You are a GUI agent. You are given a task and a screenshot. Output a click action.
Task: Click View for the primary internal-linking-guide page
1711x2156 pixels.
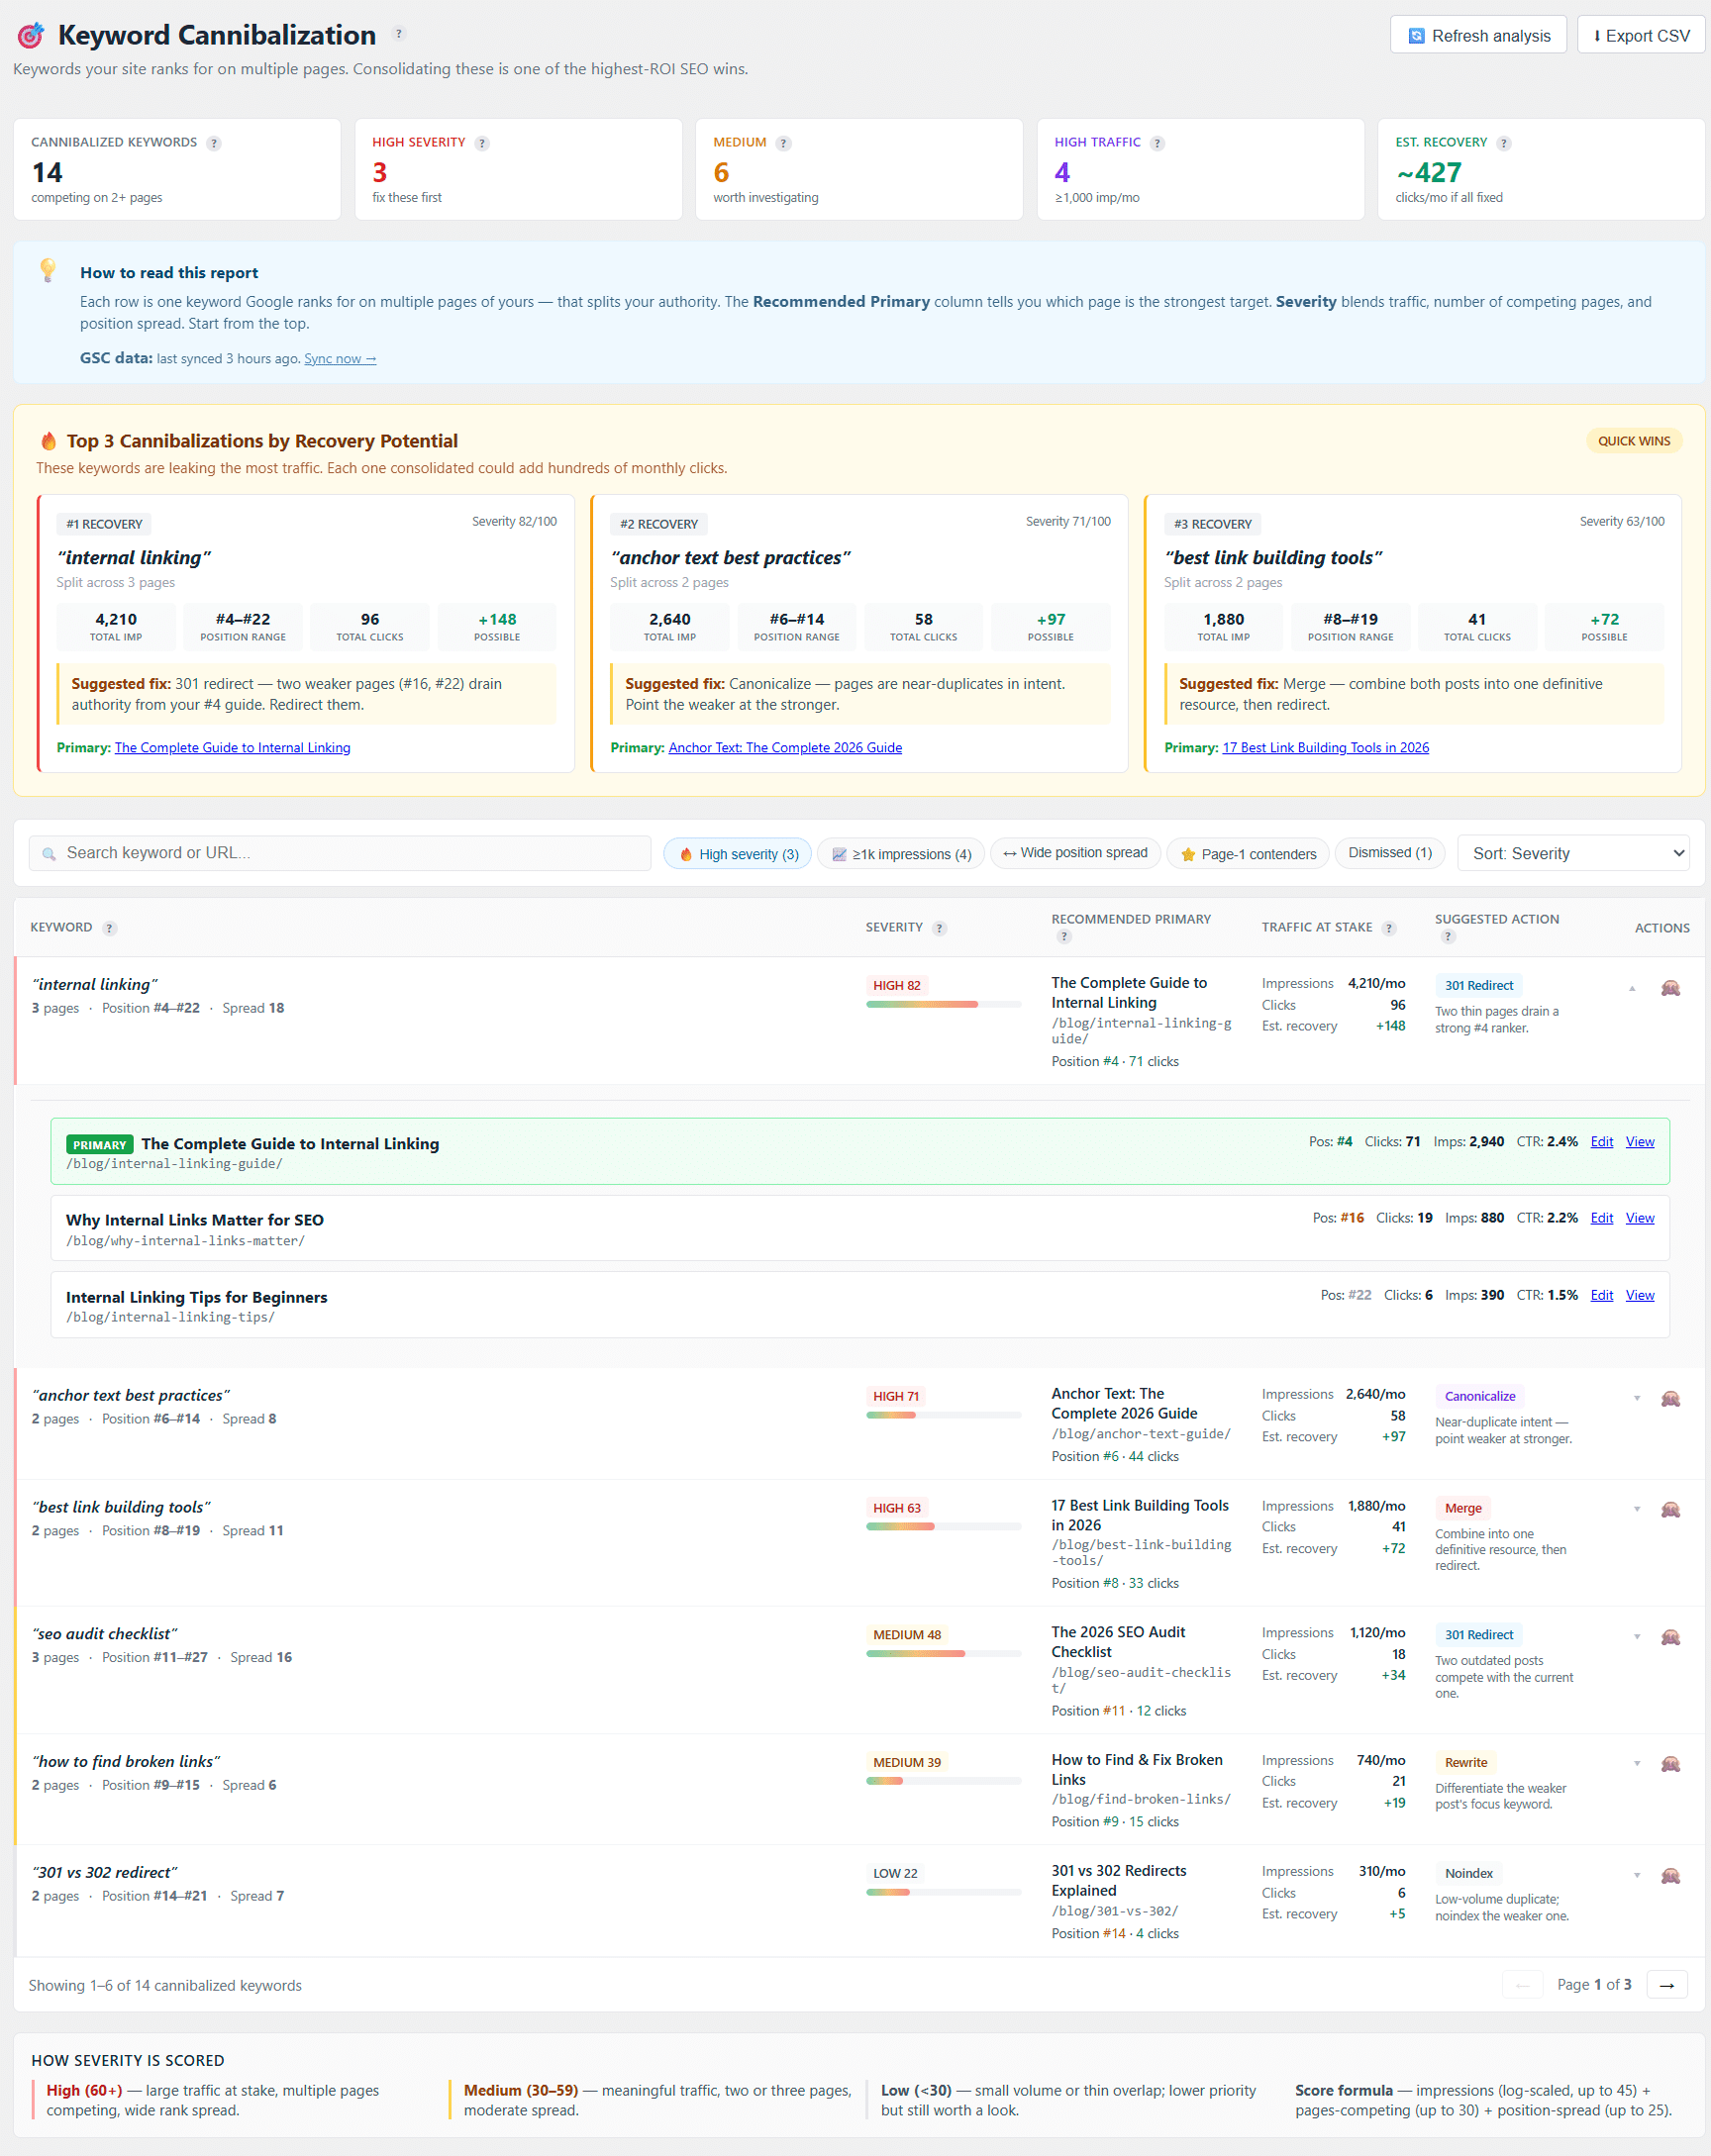pyautogui.click(x=1639, y=1142)
